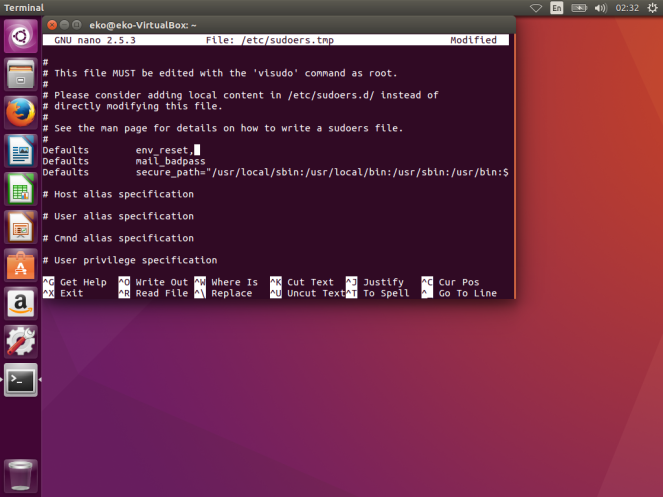Viewport: 663px width, 497px height.
Task: Show the calendar from the 02:32 clock
Action: click(x=627, y=8)
